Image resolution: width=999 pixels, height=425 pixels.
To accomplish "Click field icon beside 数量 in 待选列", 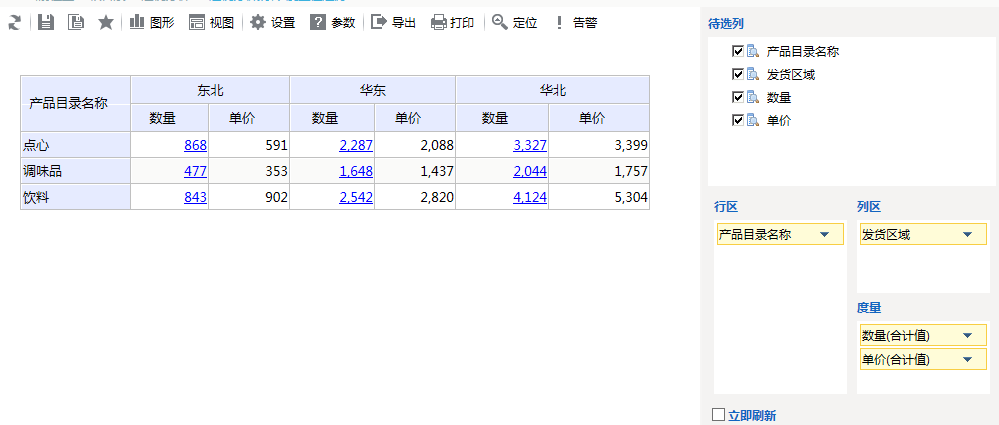I will click(753, 97).
